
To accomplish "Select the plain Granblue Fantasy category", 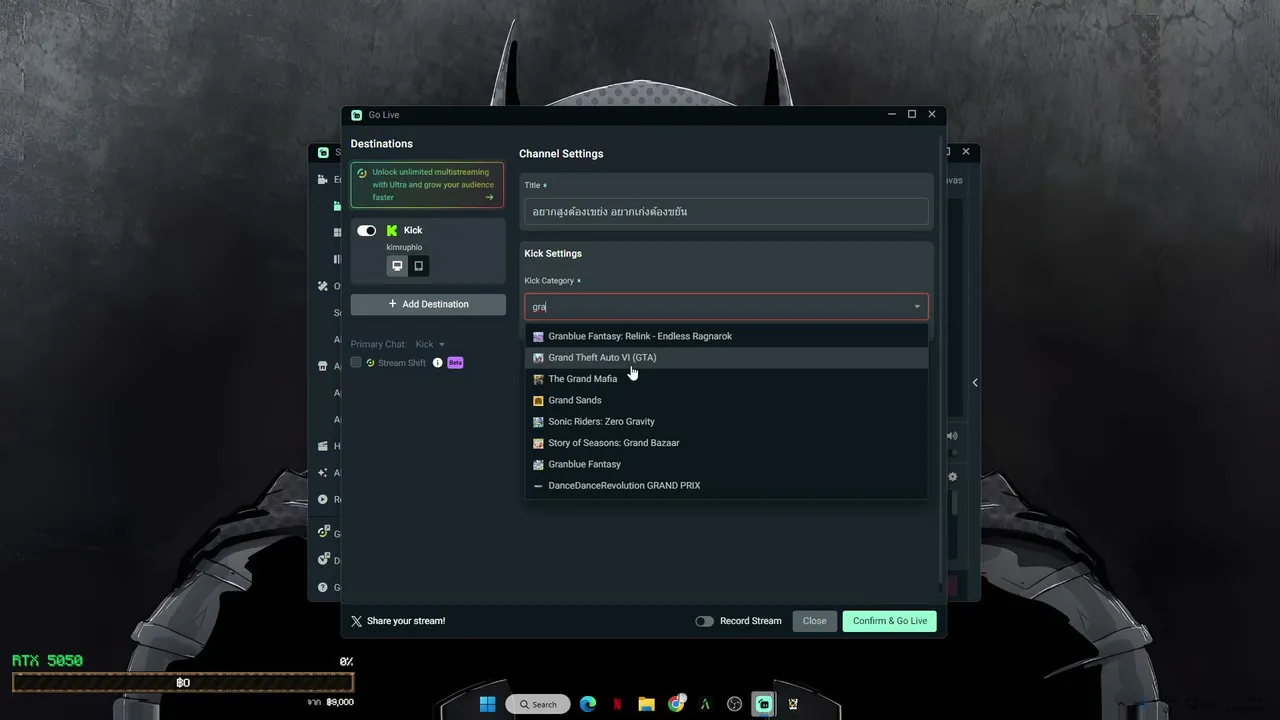I will (726, 464).
